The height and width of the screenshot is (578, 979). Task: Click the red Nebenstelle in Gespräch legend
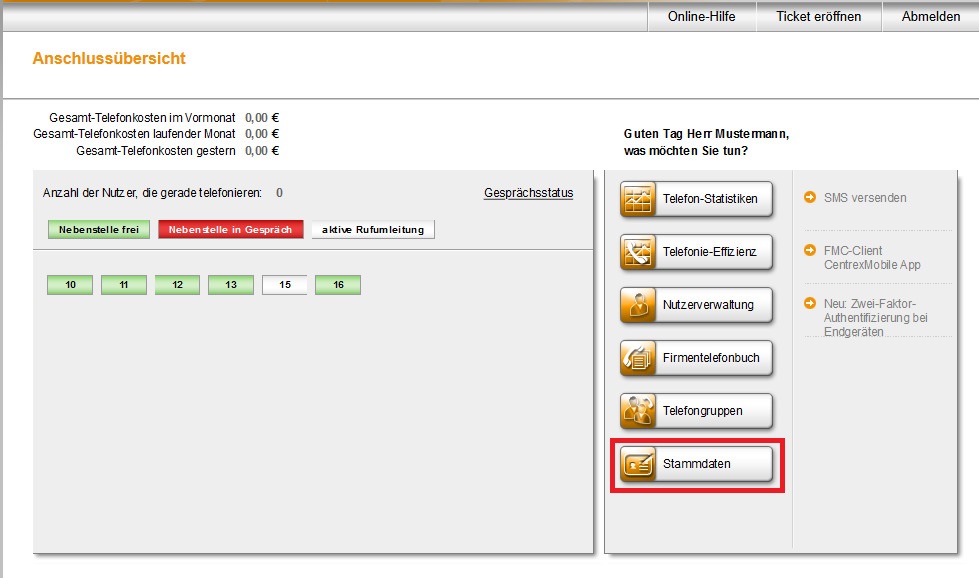230,230
